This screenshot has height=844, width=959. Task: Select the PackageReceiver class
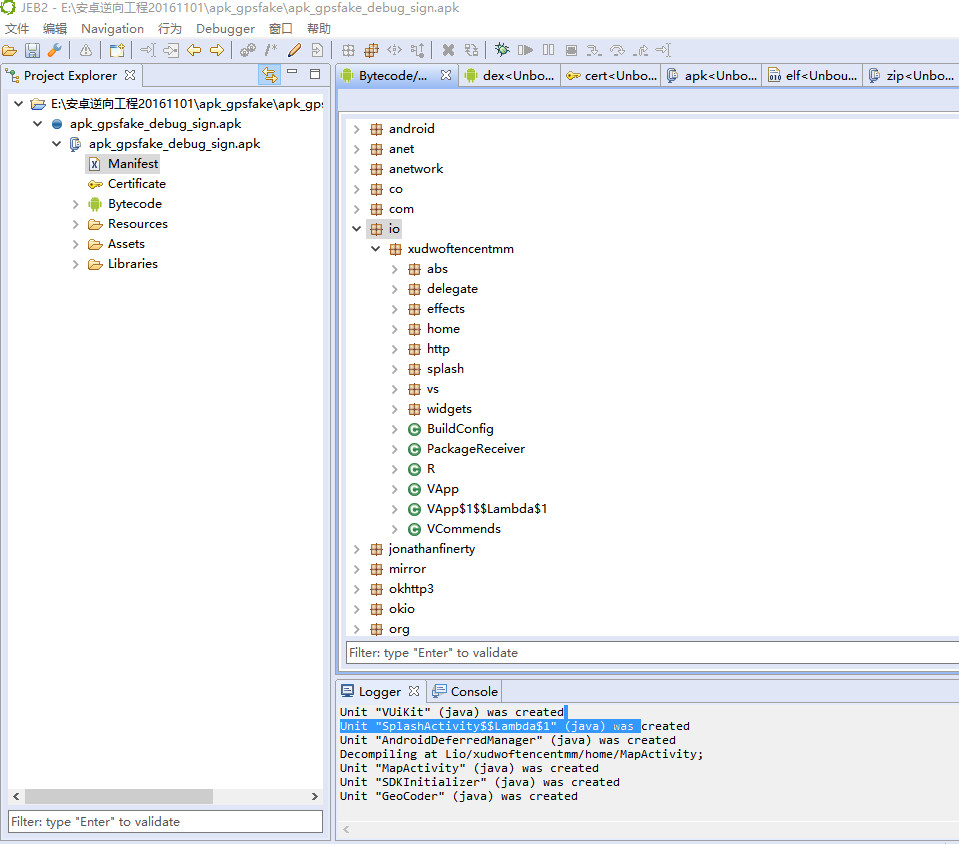point(475,449)
